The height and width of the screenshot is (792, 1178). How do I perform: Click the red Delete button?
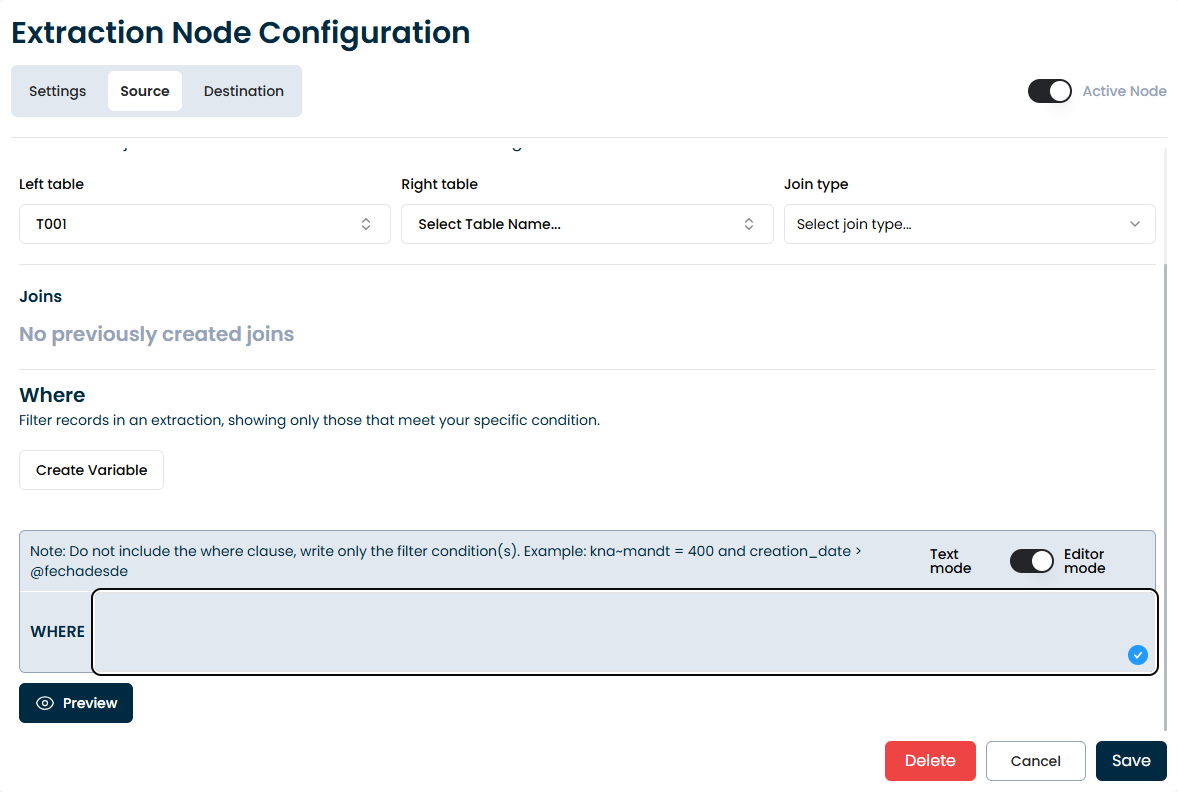(929, 761)
